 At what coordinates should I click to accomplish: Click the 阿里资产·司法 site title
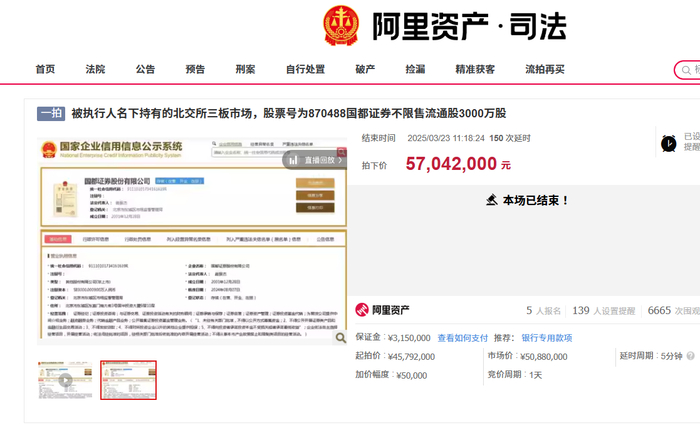[x=470, y=27]
